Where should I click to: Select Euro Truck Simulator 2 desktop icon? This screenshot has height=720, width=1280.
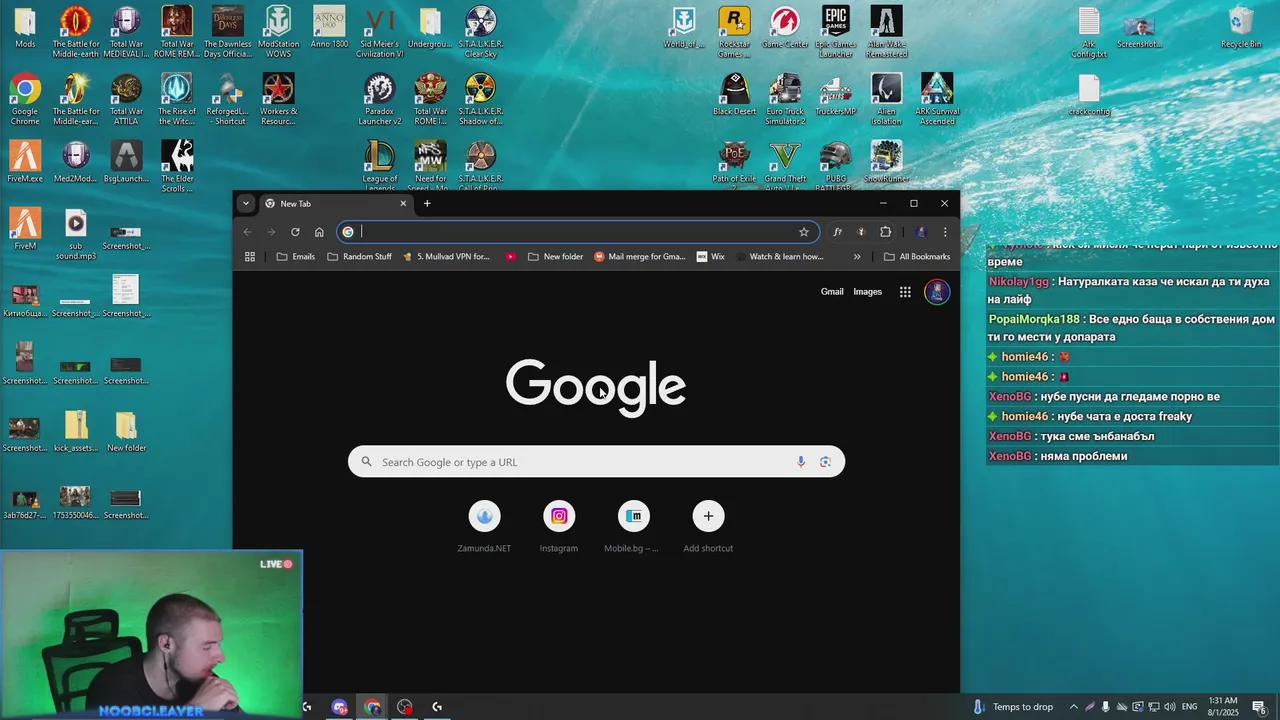785,98
